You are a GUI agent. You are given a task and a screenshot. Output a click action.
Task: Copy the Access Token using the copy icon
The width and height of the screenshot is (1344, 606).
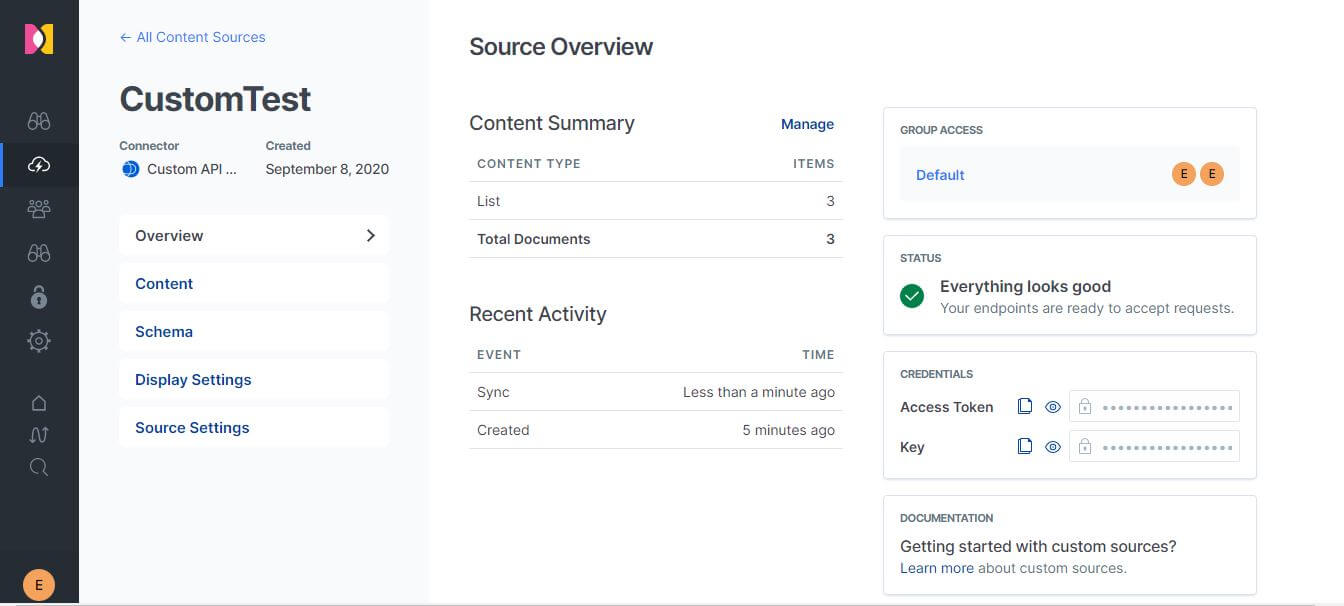[1025, 406]
